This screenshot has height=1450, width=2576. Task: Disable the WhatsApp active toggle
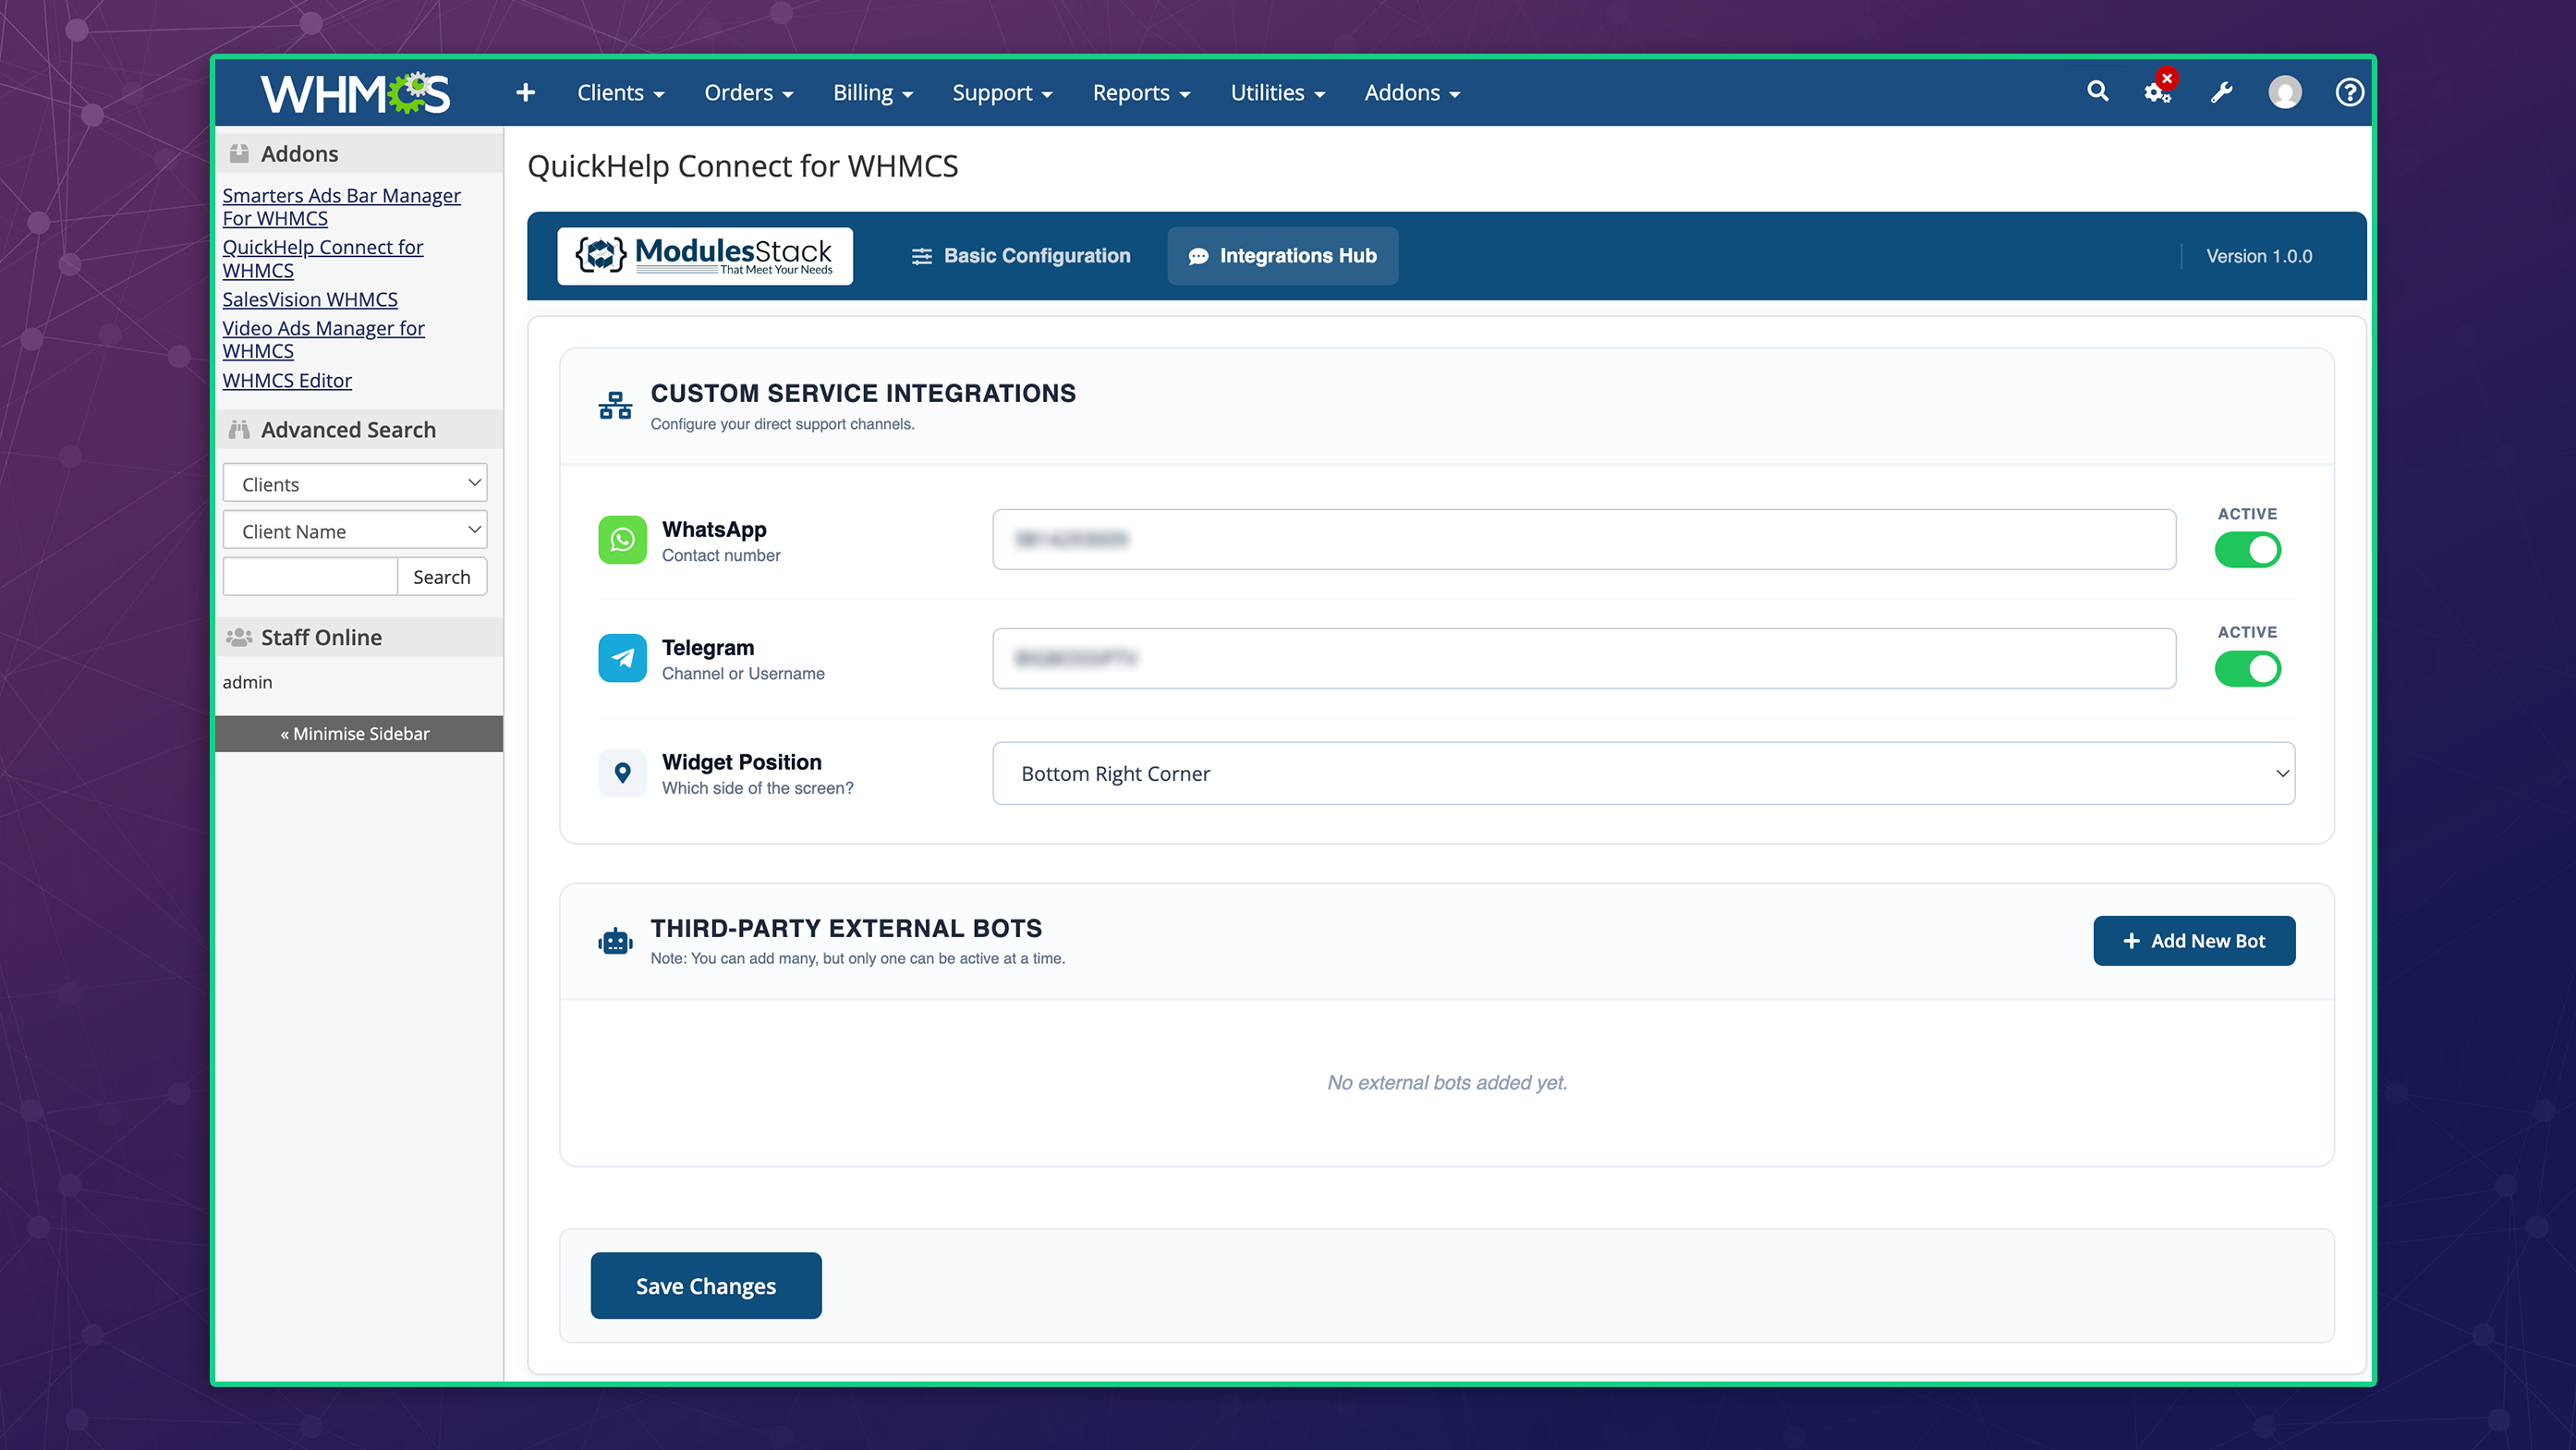coord(2247,549)
